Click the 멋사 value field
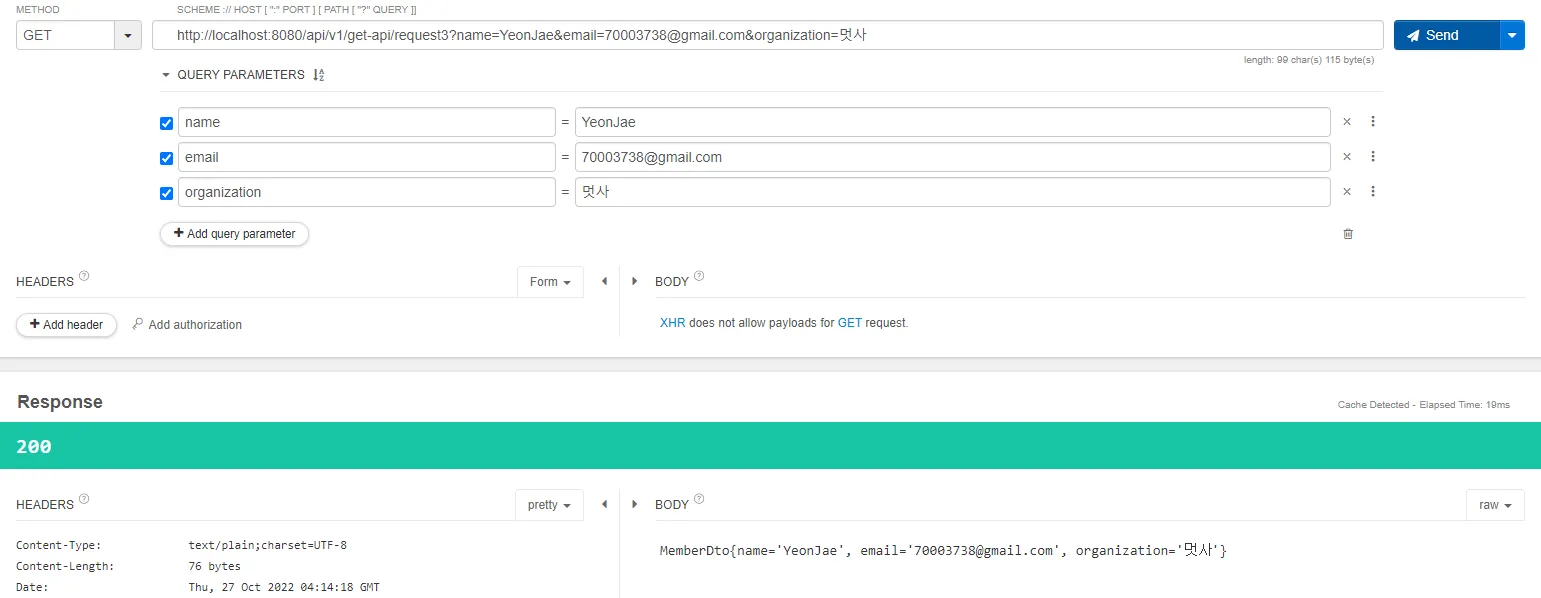The width and height of the screenshot is (1541, 598). [x=952, y=192]
